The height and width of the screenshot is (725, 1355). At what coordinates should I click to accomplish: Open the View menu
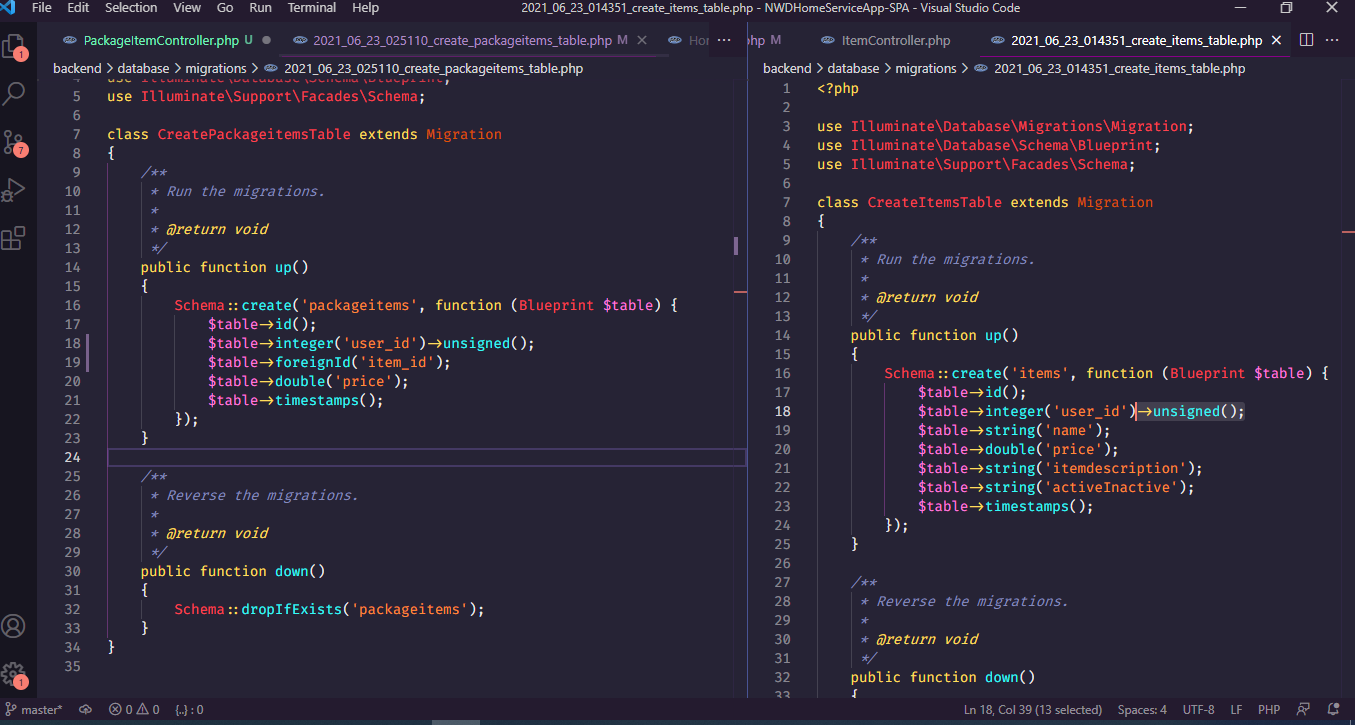point(187,8)
